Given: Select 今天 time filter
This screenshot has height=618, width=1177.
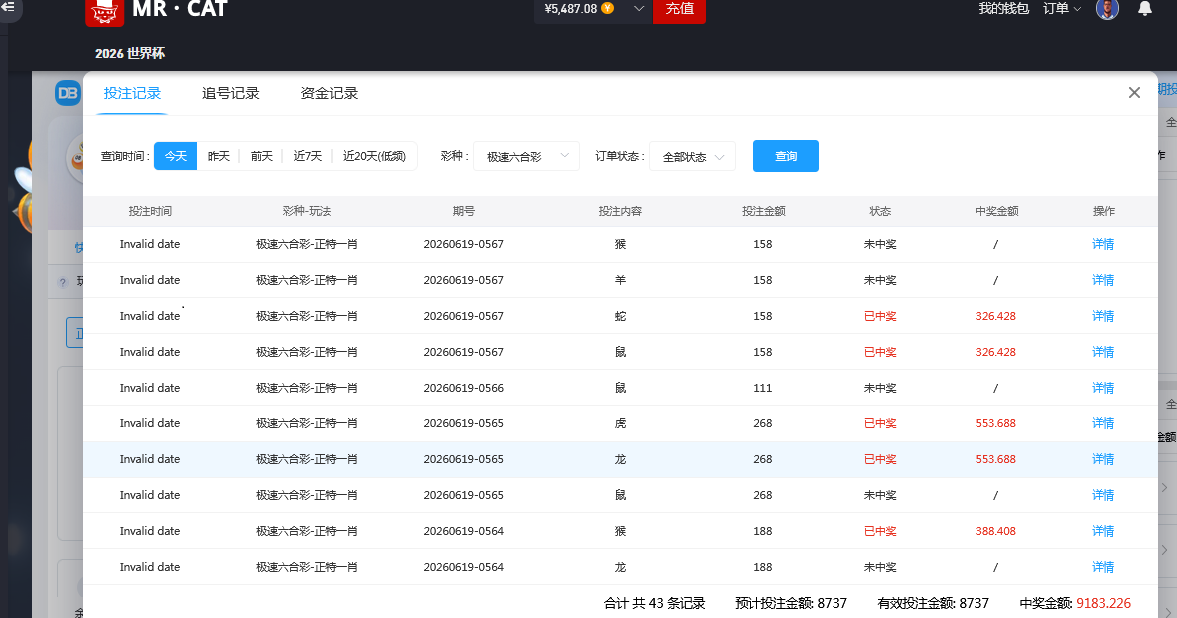Looking at the screenshot, I should pos(176,156).
